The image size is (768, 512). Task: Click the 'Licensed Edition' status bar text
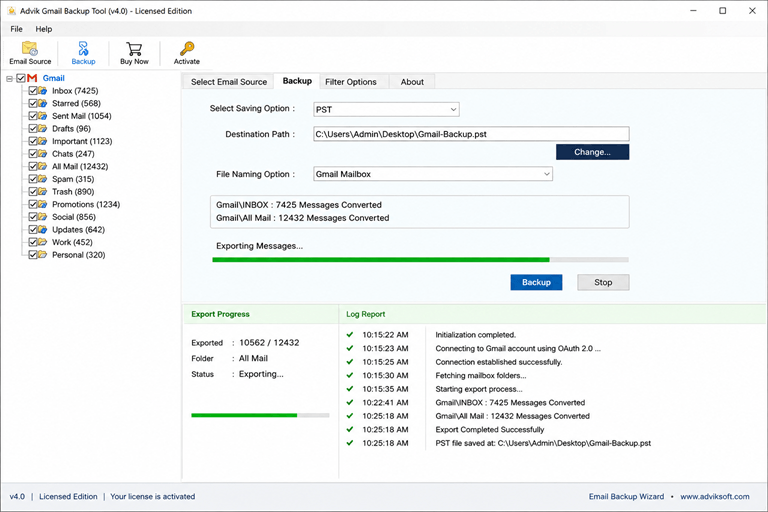[68, 496]
